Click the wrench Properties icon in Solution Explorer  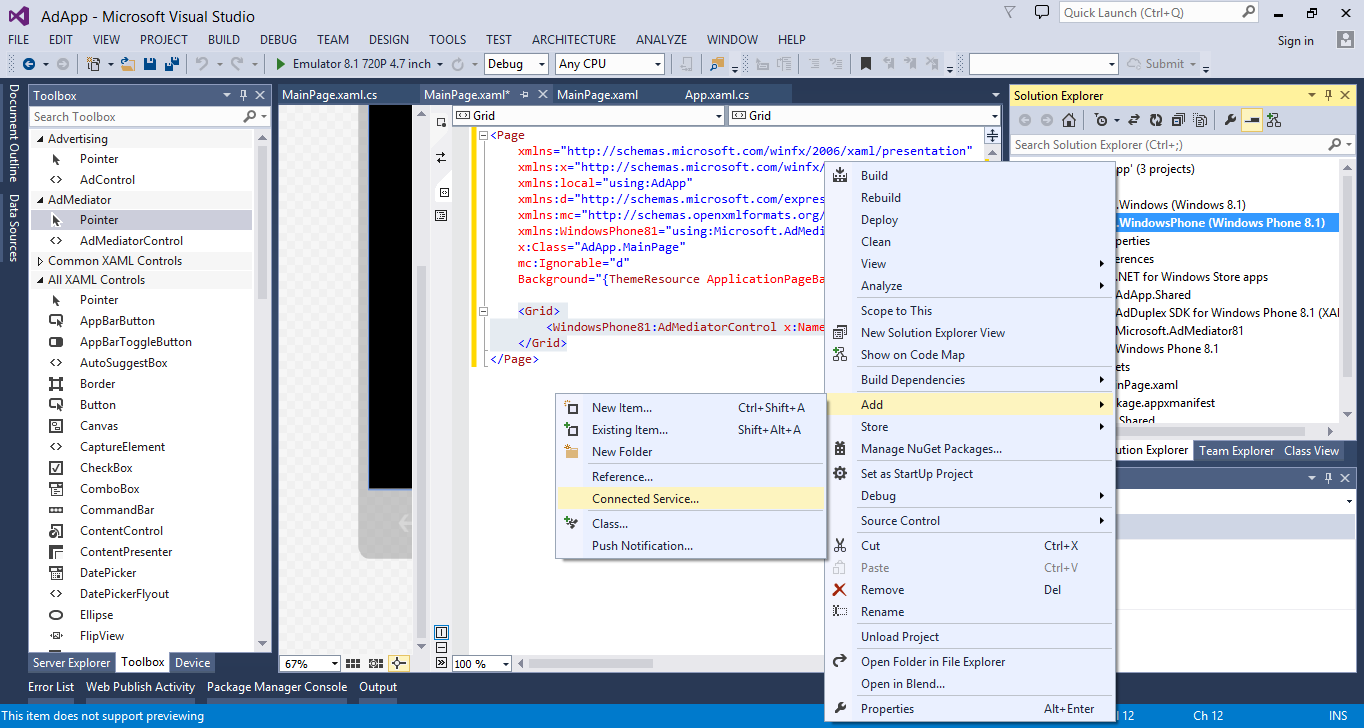click(1230, 120)
